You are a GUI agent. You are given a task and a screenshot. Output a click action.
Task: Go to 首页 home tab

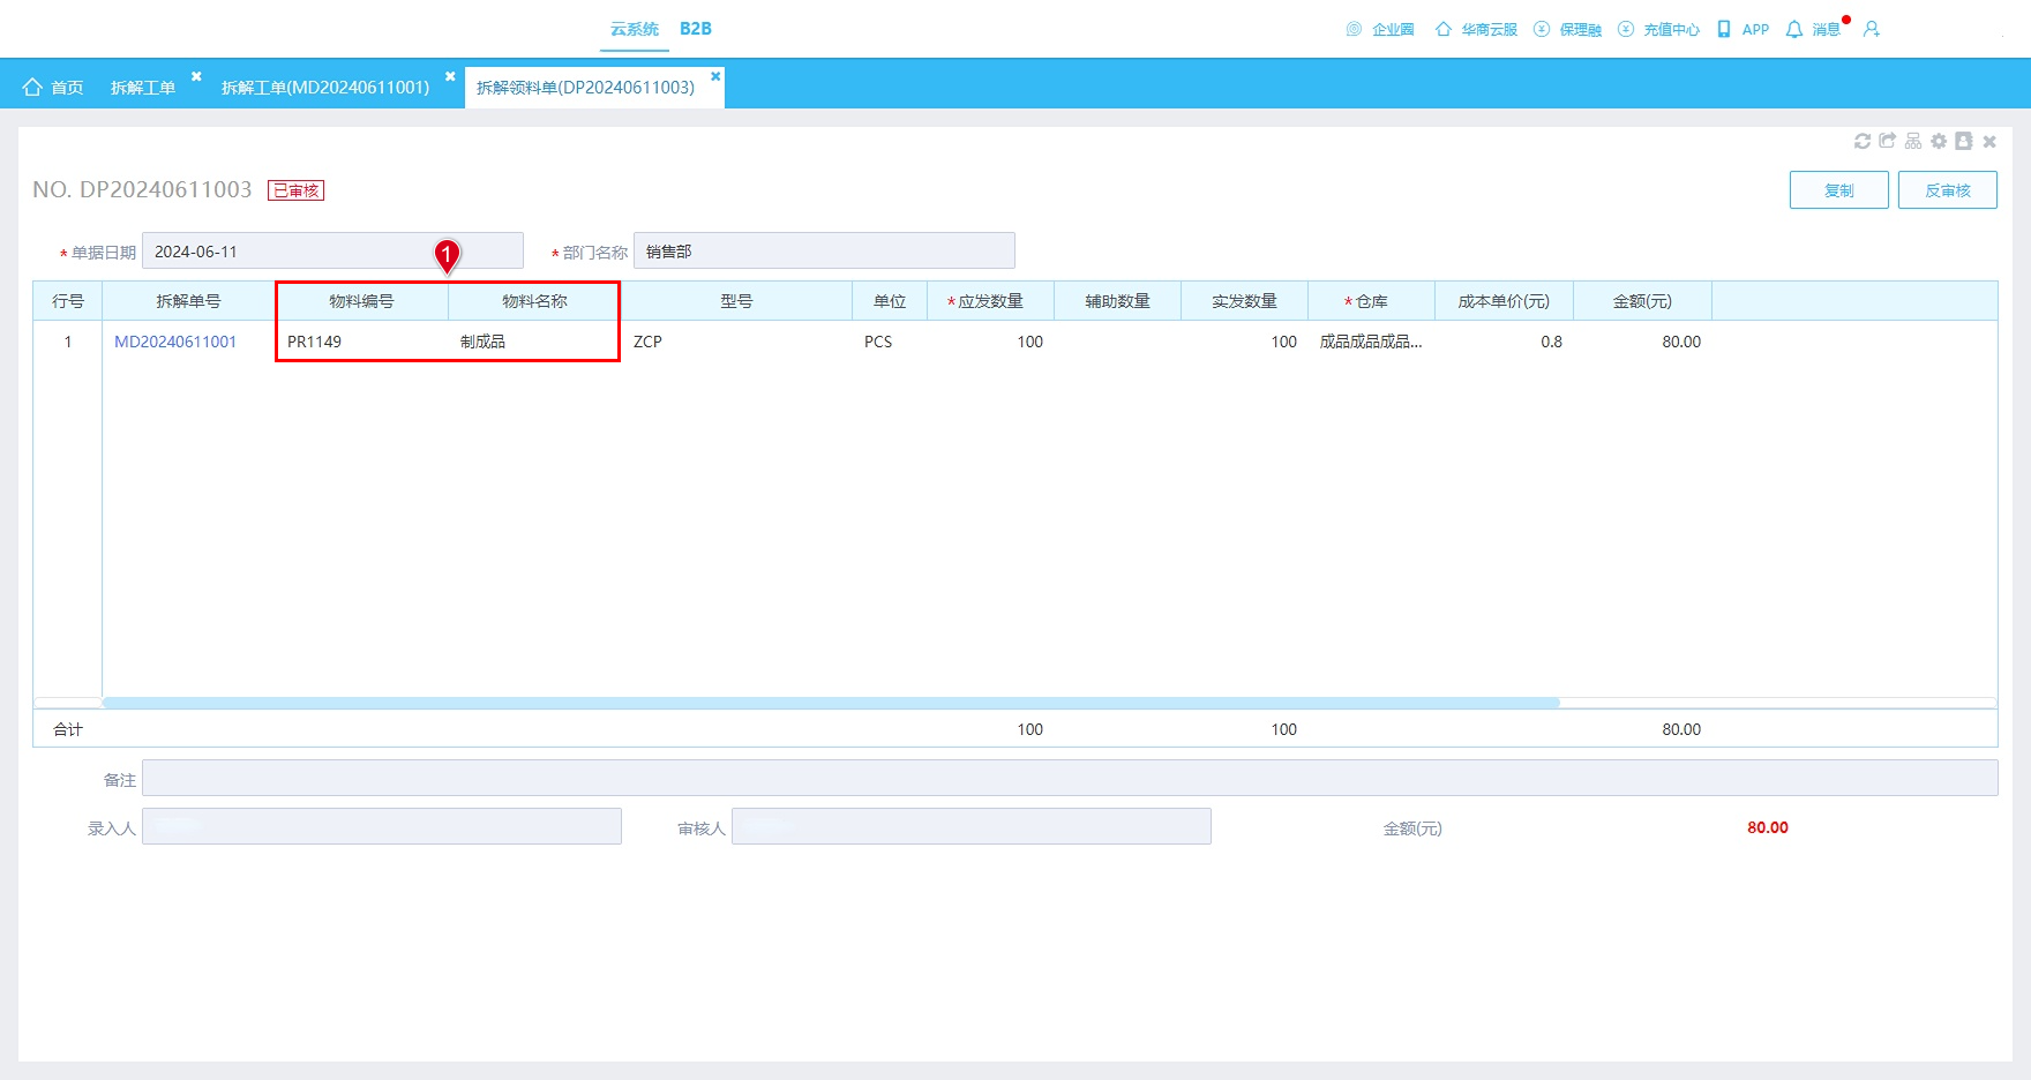click(54, 87)
